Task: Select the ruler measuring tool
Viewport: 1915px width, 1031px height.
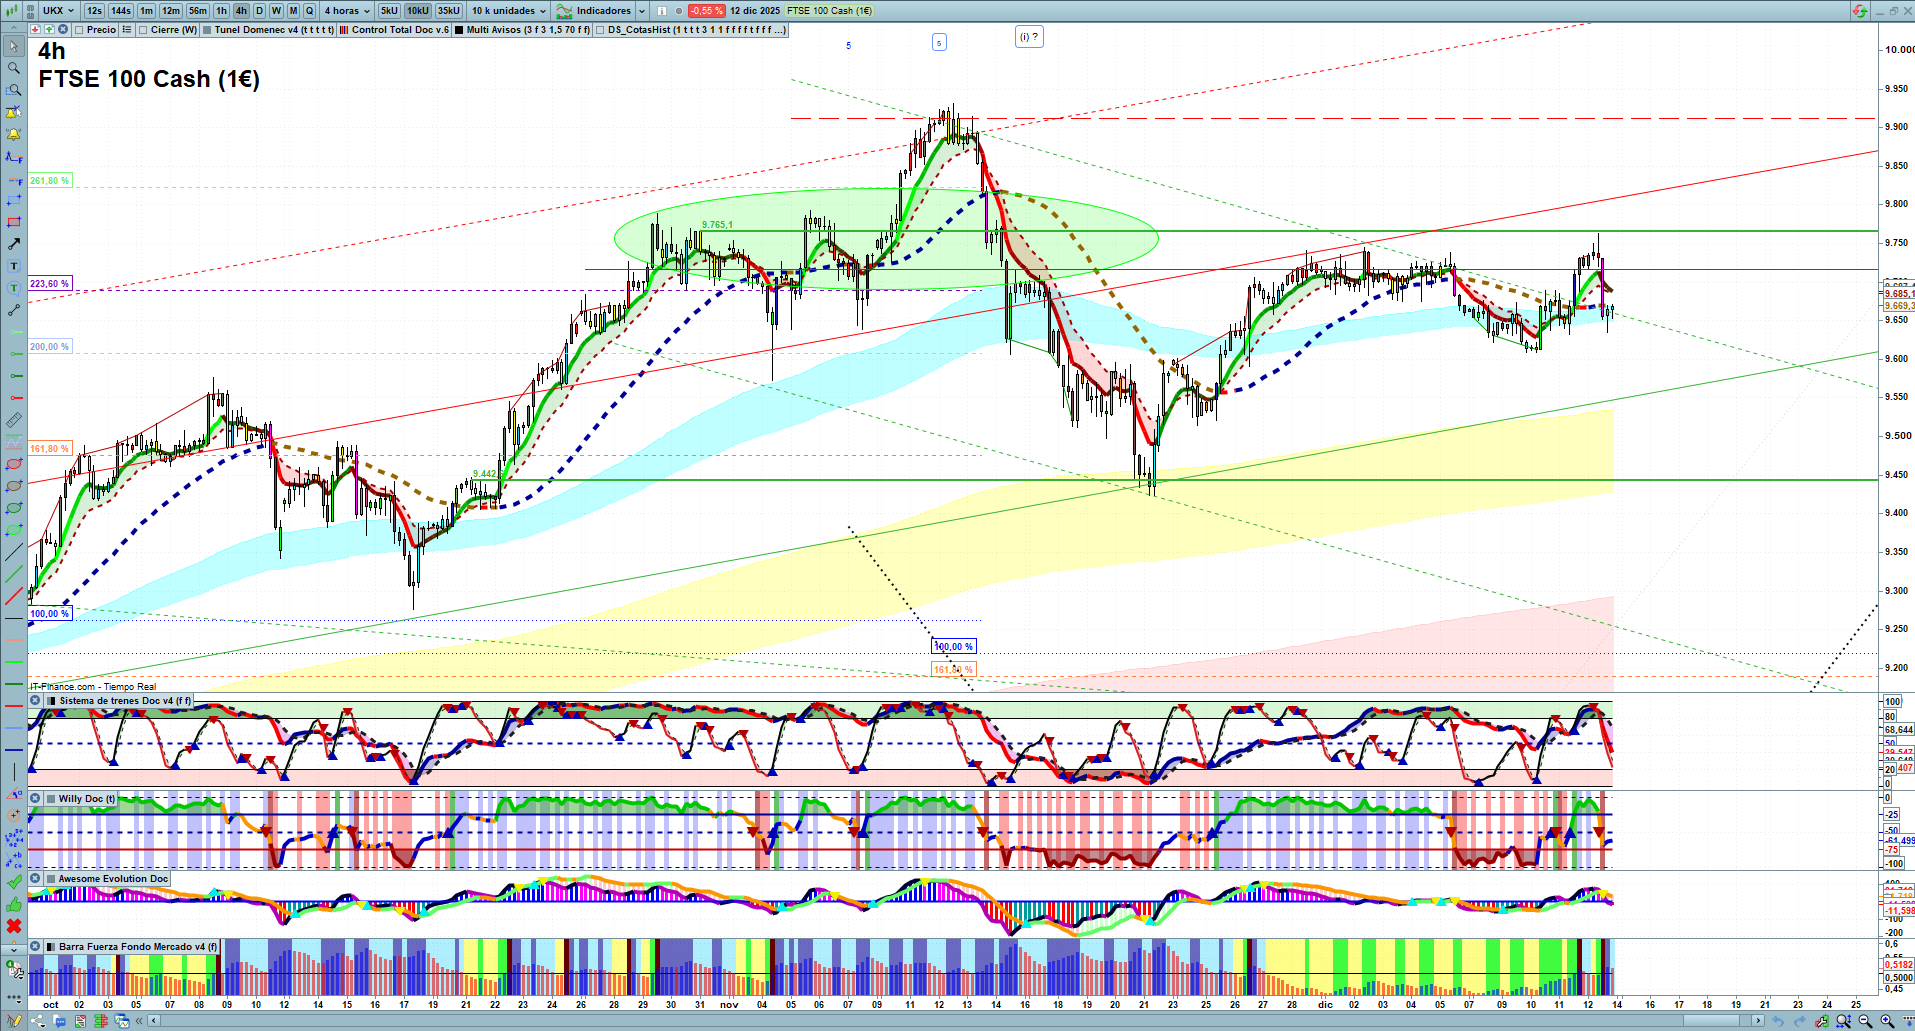Action: tap(14, 420)
